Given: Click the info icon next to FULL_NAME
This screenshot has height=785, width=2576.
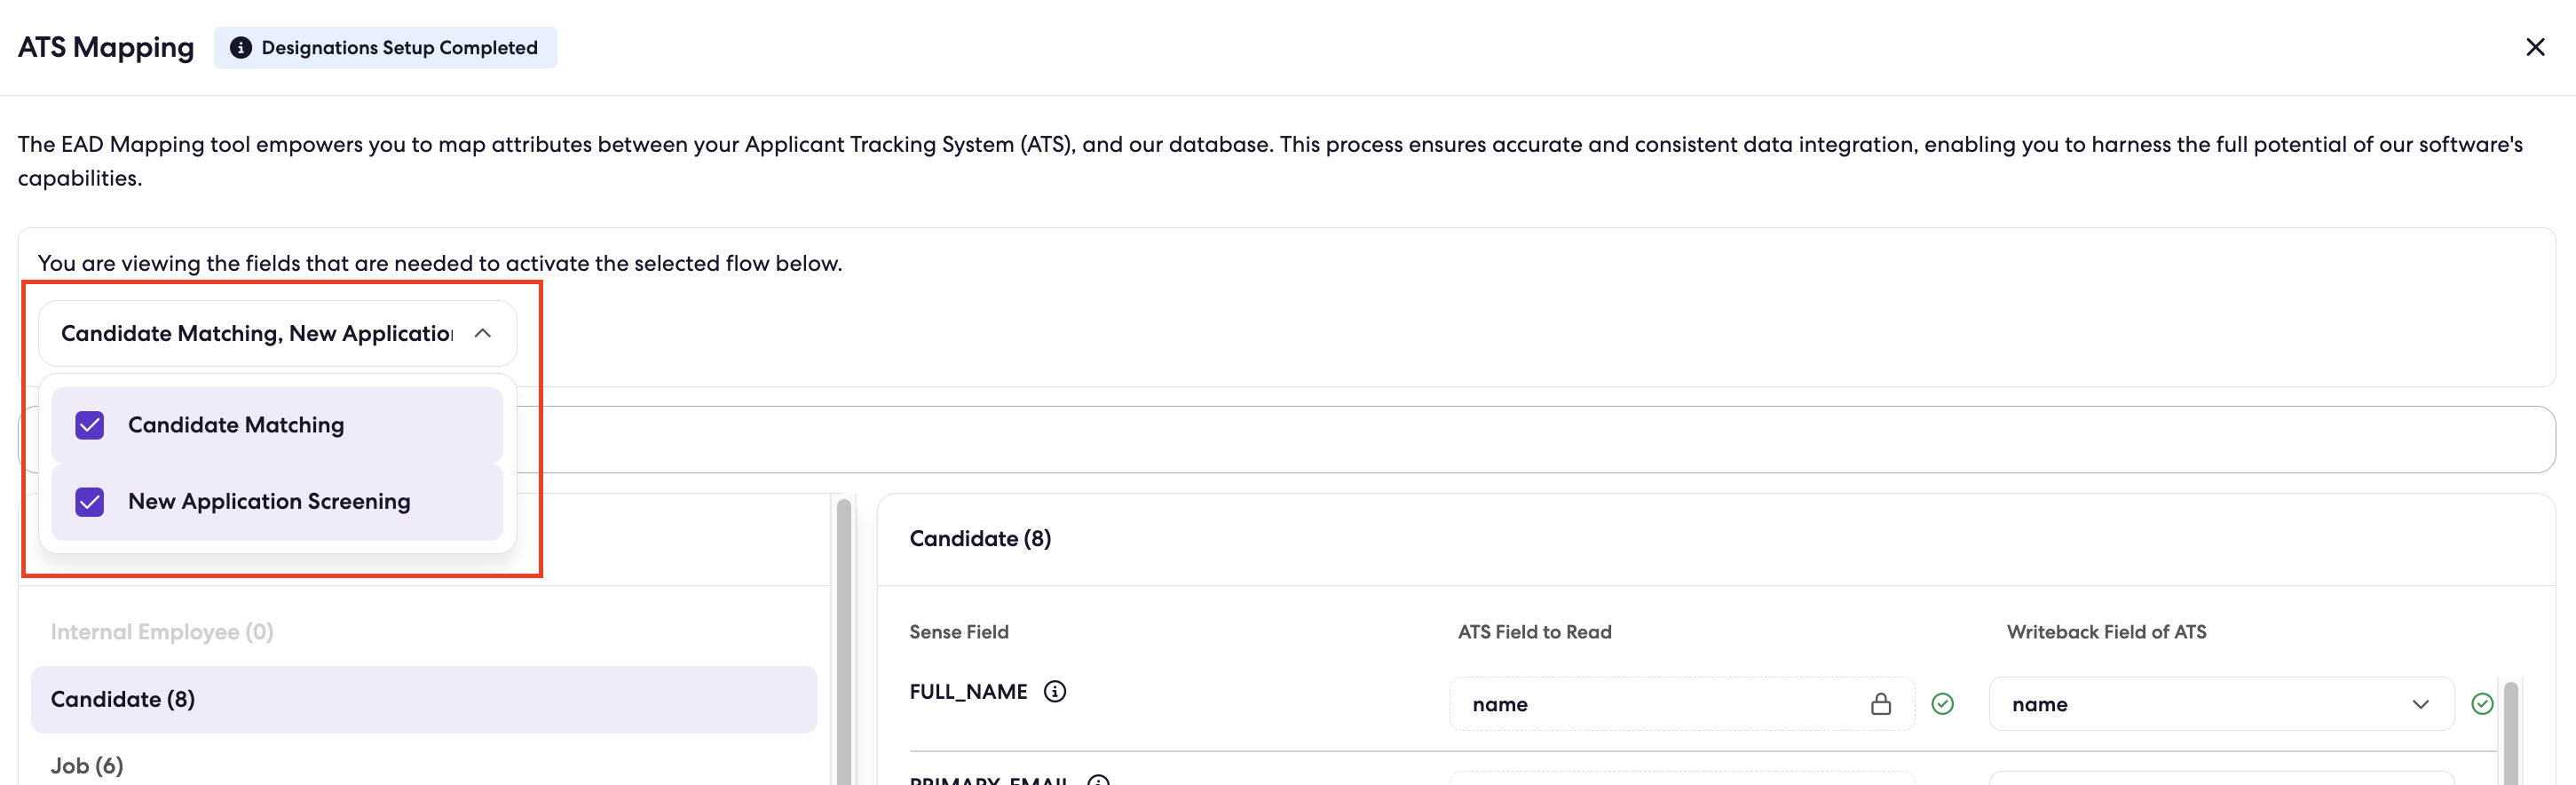Looking at the screenshot, I should click(x=1055, y=691).
